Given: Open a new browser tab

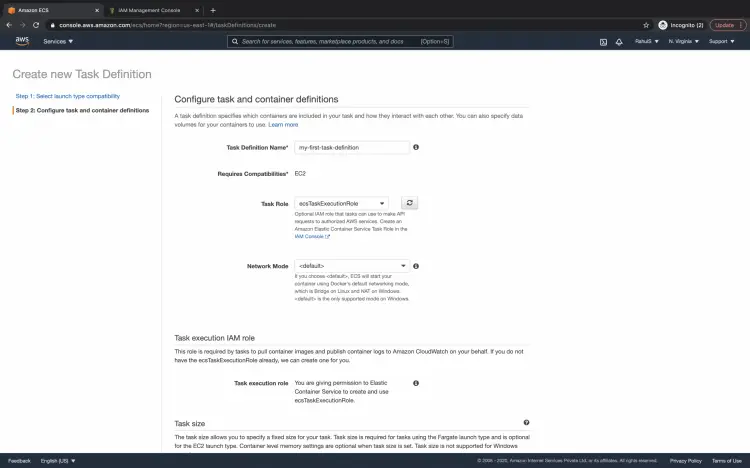Looking at the screenshot, I should [213, 10].
